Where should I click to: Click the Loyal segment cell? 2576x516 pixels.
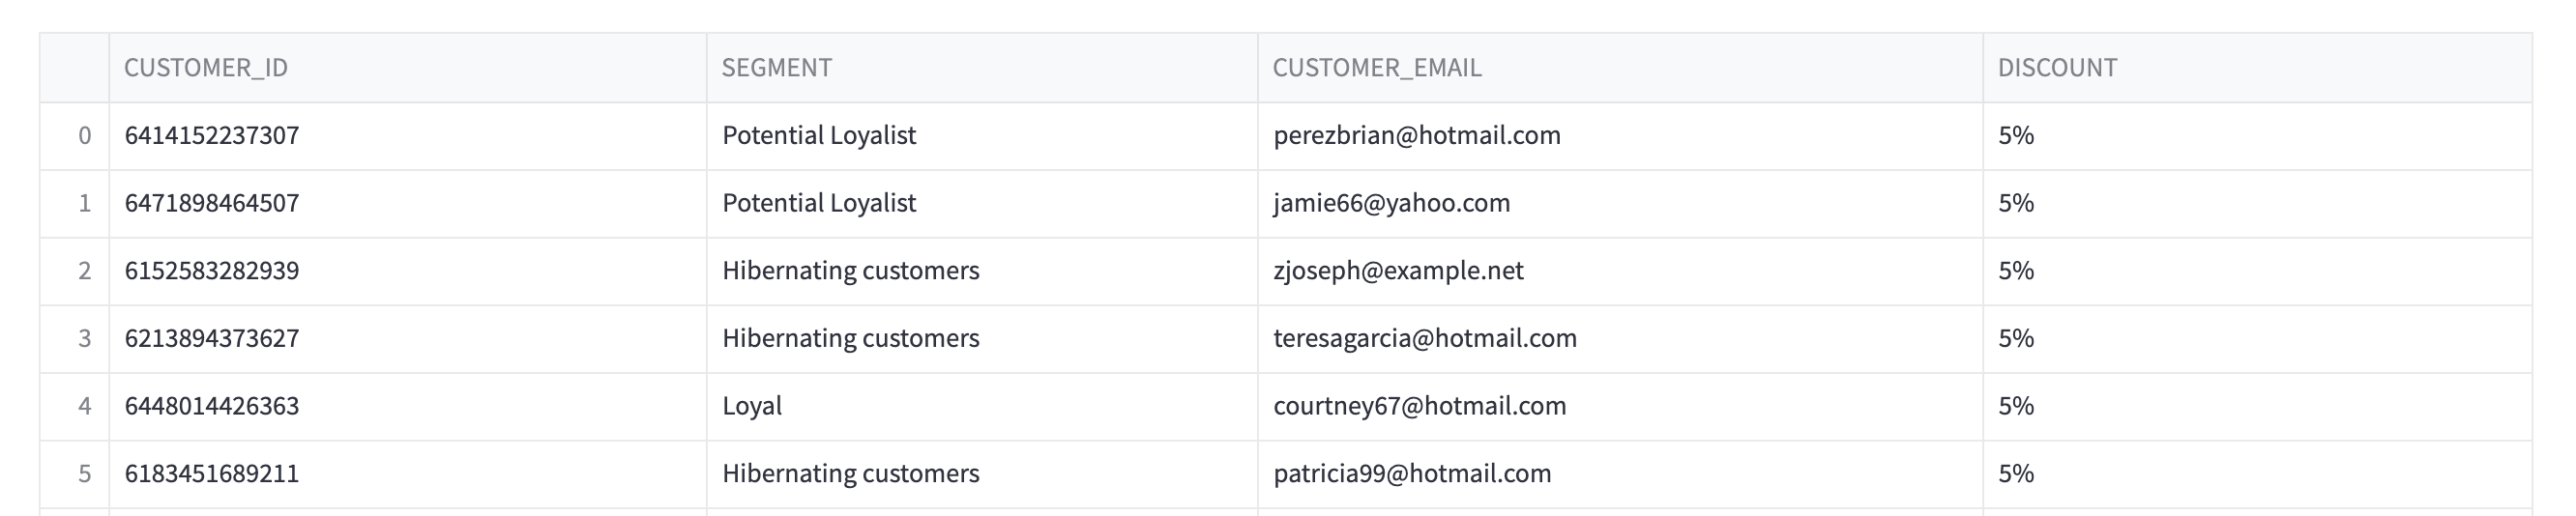coord(982,407)
